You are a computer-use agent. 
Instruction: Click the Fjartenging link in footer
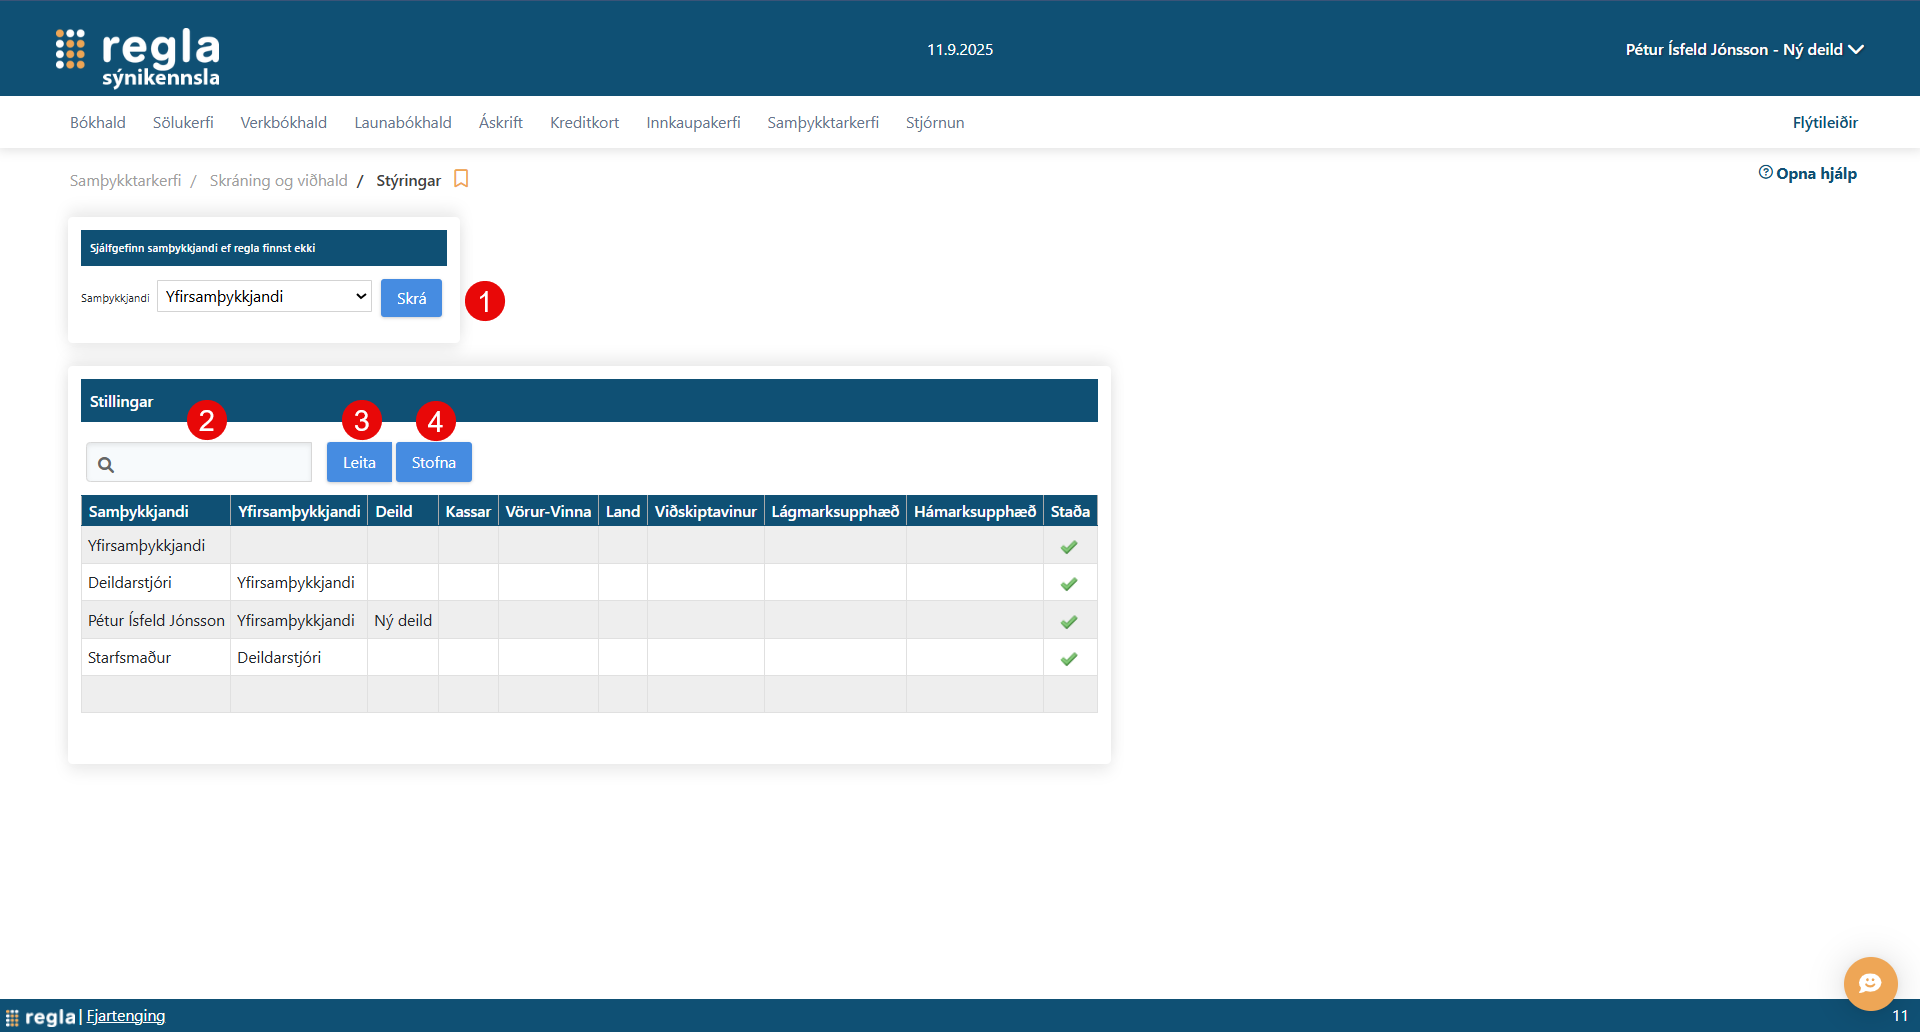click(126, 1016)
